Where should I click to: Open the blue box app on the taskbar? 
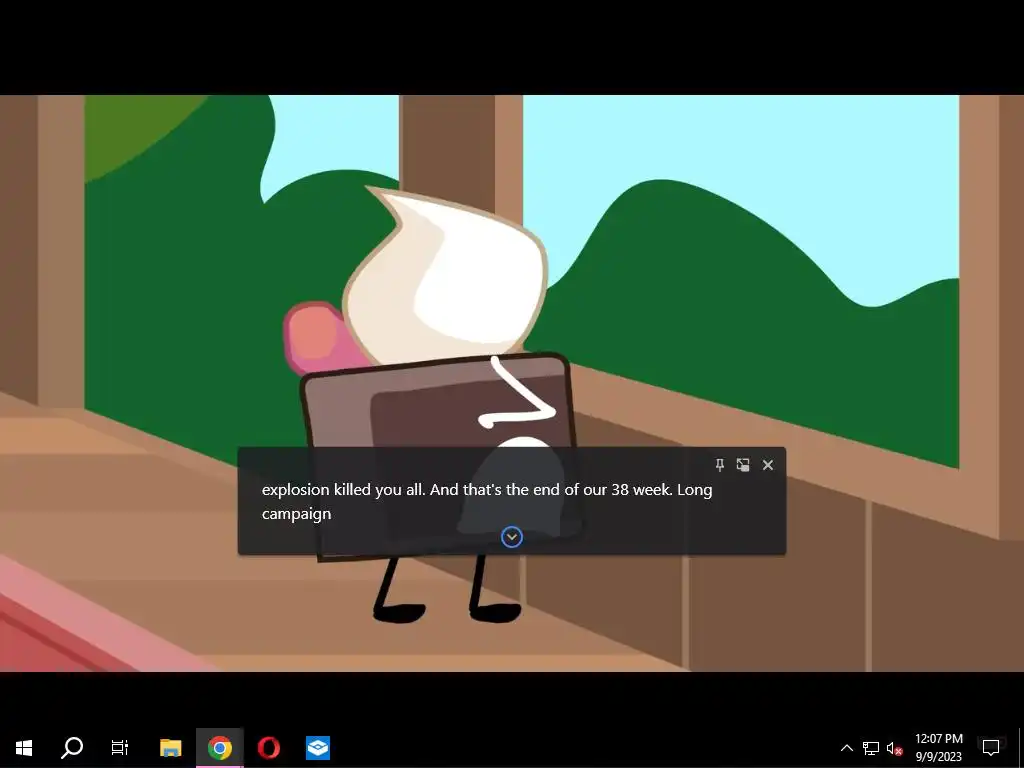pyautogui.click(x=318, y=748)
